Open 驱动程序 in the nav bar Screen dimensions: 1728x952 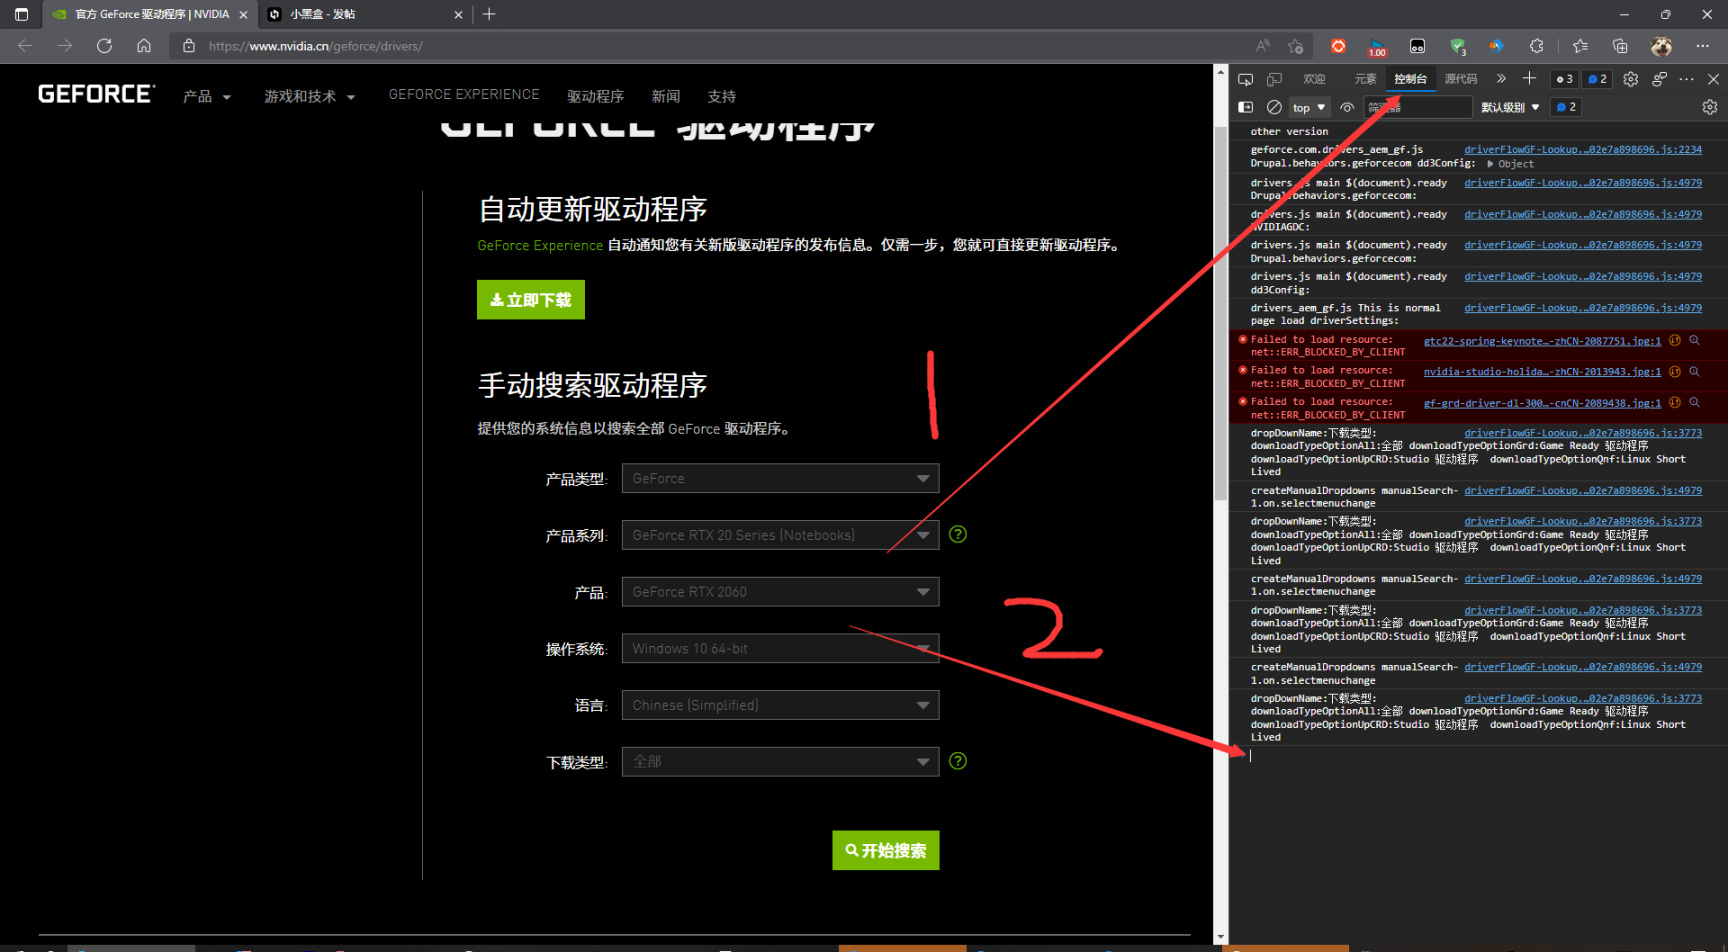coord(595,97)
